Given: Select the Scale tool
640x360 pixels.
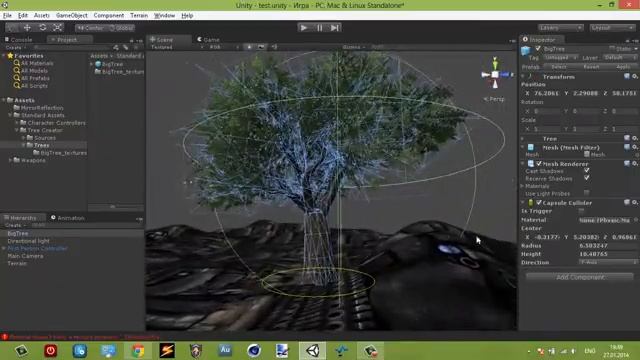Looking at the screenshot, I should [58, 28].
